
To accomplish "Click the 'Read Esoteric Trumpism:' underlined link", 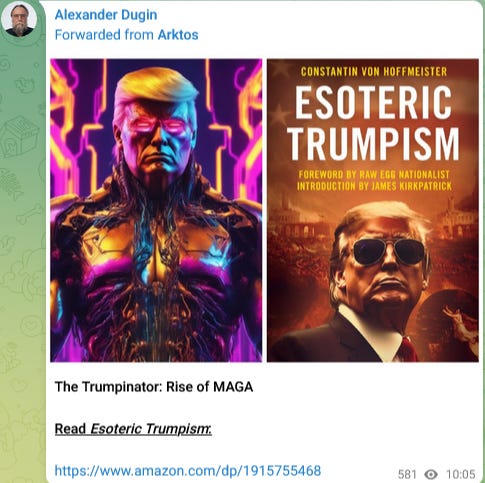I will point(133,429).
